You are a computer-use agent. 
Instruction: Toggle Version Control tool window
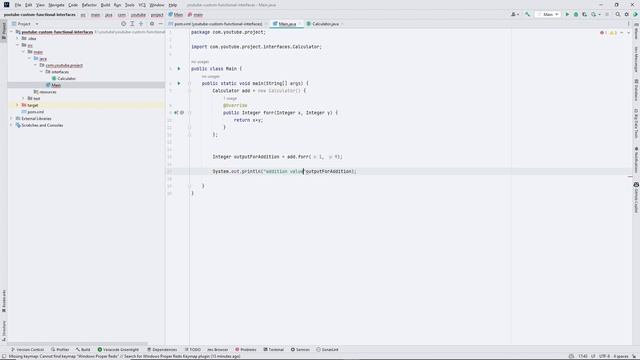(27, 350)
